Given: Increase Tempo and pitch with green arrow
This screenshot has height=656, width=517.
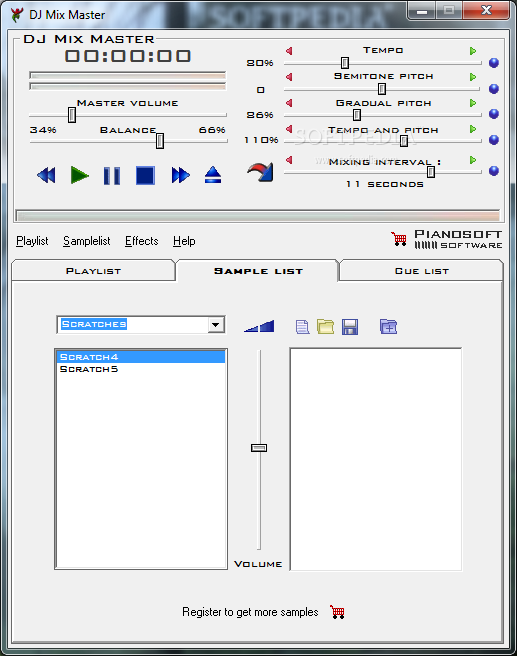Looking at the screenshot, I should pos(473,129).
